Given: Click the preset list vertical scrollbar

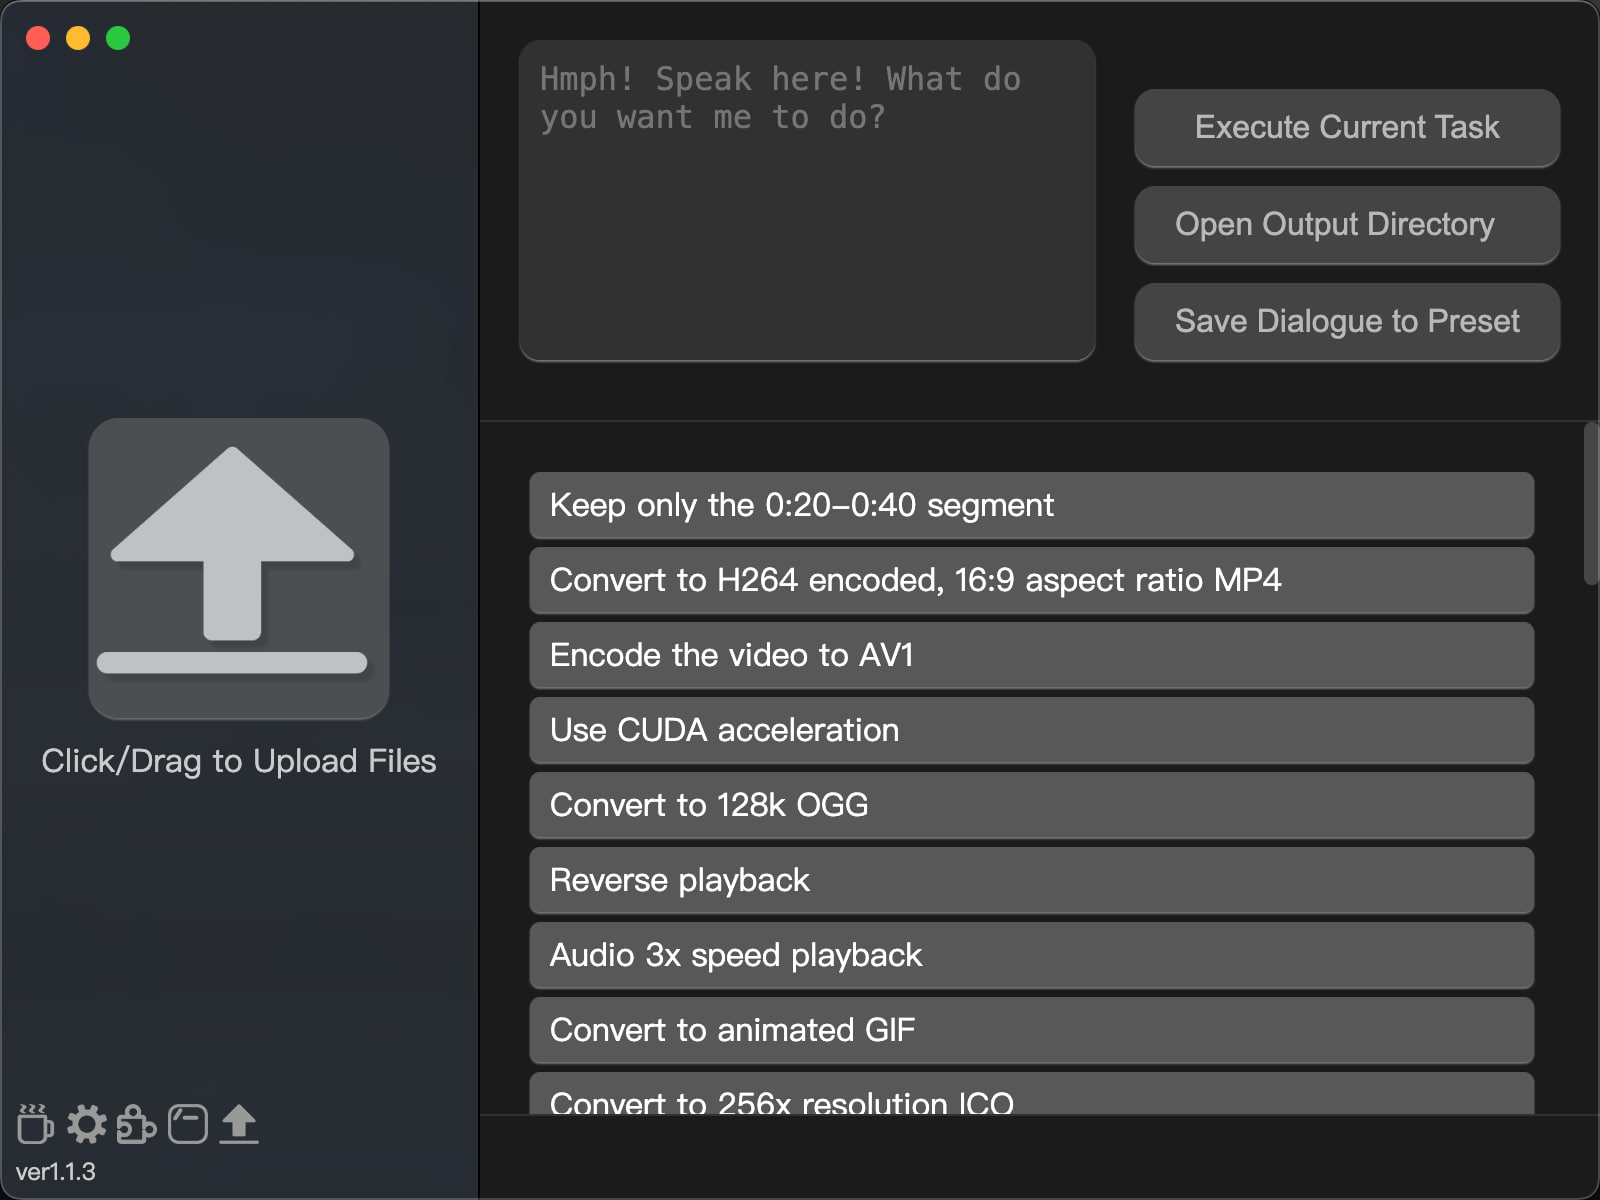Looking at the screenshot, I should 1591,505.
